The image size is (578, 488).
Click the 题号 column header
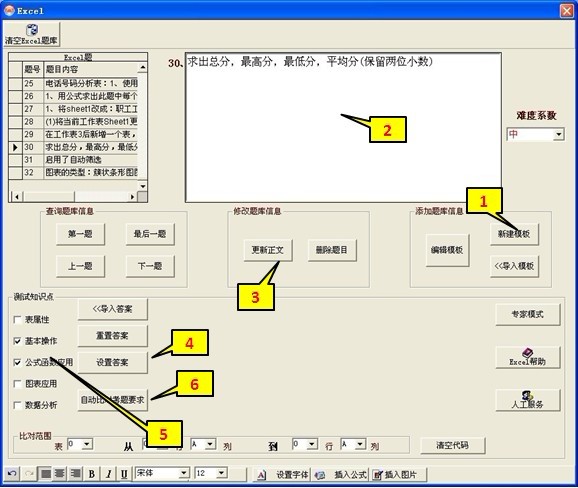[x=33, y=69]
